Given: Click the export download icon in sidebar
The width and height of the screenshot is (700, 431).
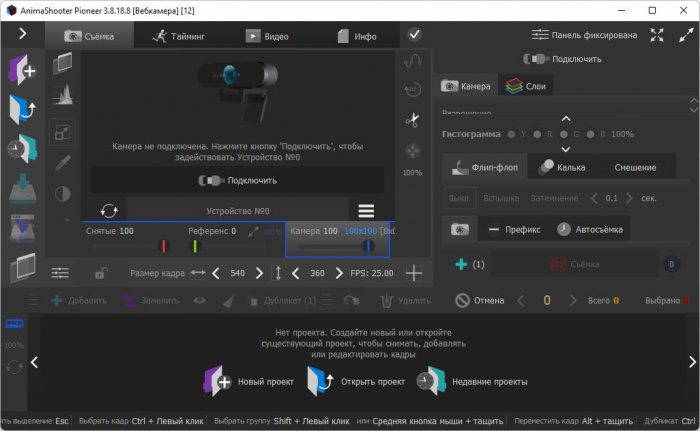Looking at the screenshot, I should tap(22, 188).
